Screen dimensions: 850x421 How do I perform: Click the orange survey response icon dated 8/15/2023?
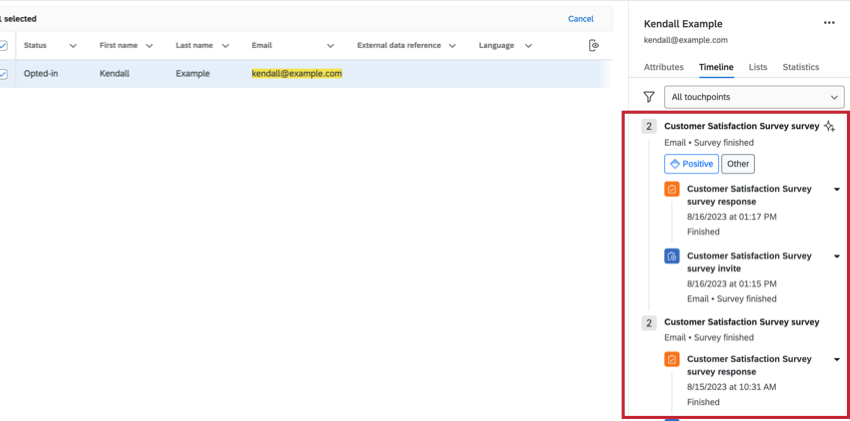pos(672,359)
